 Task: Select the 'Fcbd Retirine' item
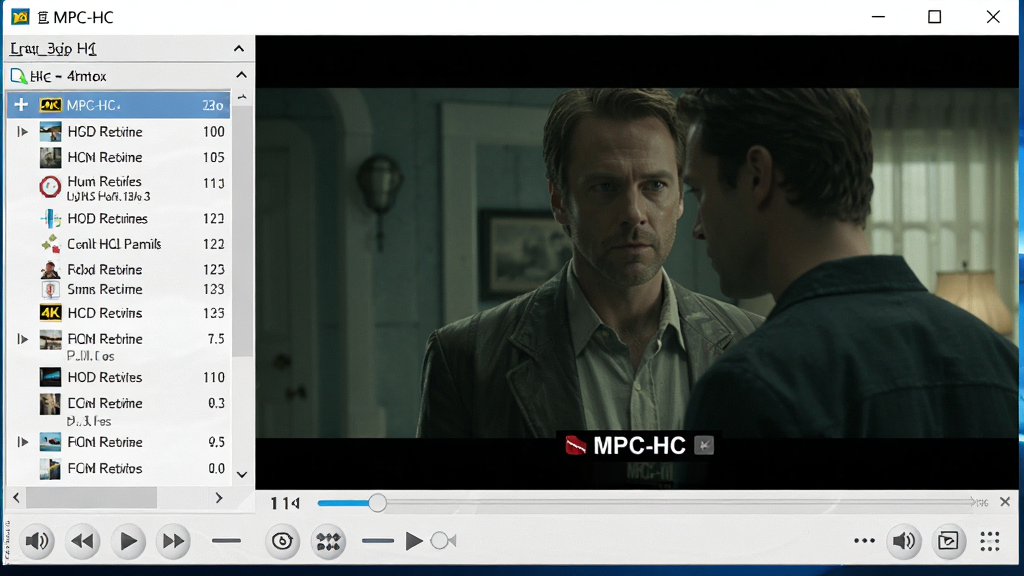pyautogui.click(x=118, y=269)
